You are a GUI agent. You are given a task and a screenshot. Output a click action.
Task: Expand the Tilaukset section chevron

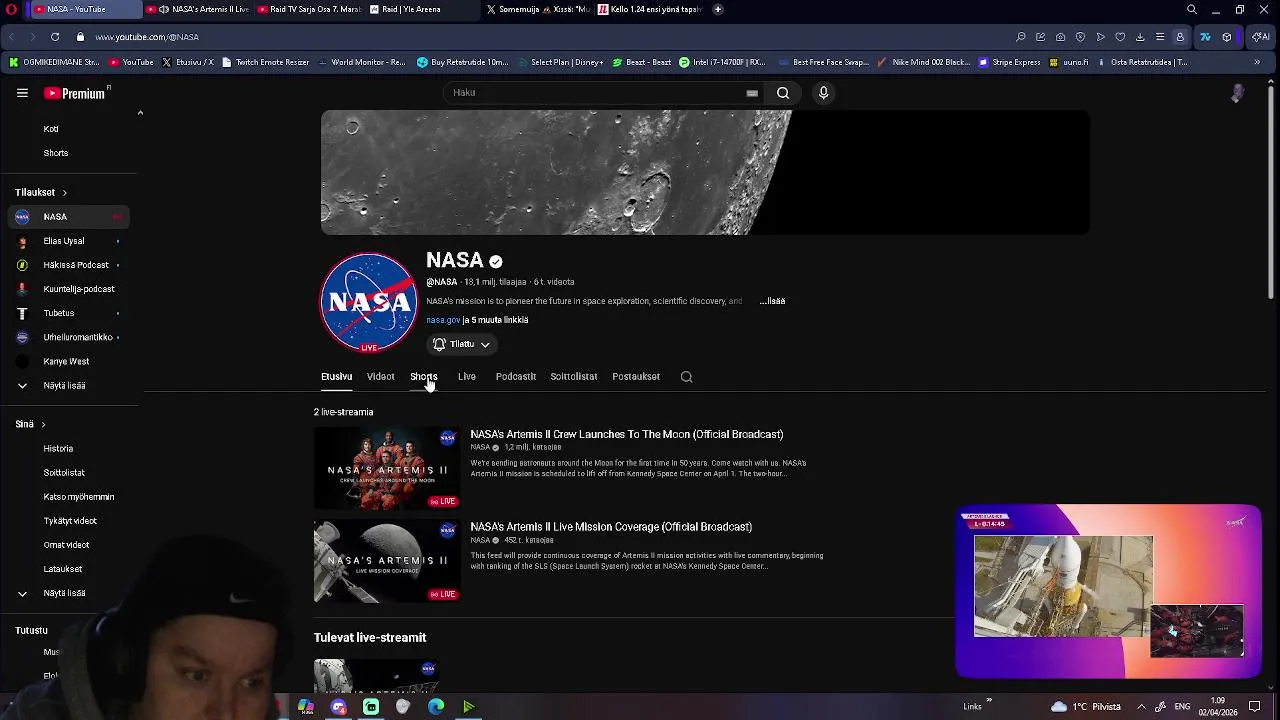click(64, 193)
